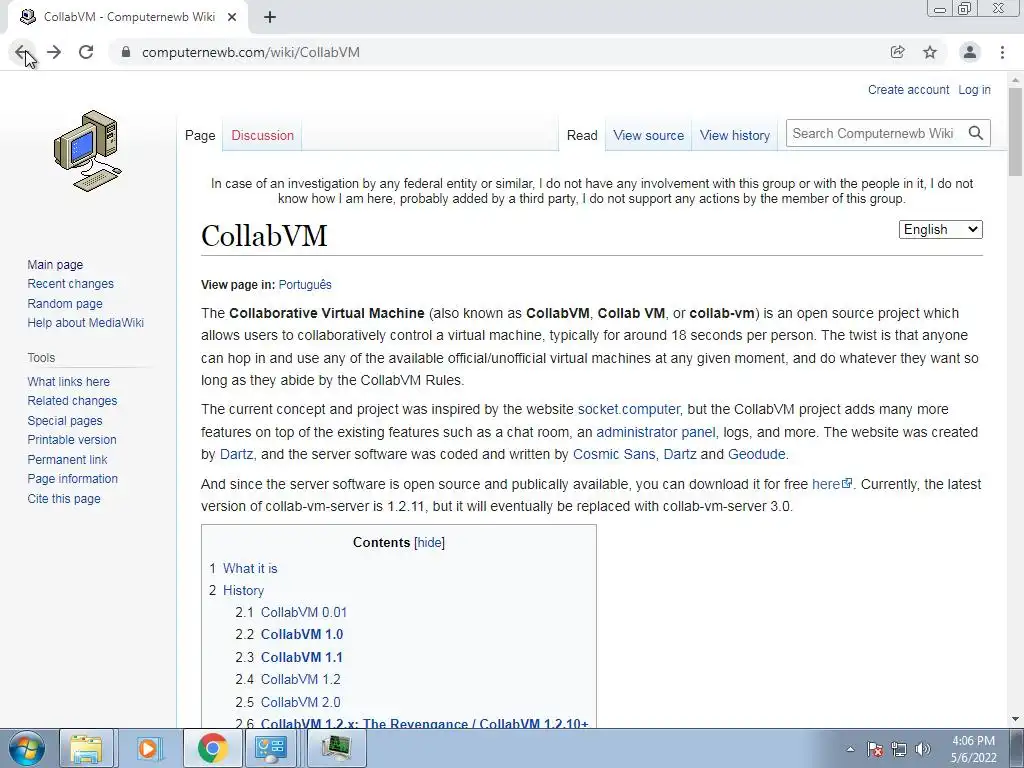
Task: Open a new tab with the plus button
Action: 270,17
